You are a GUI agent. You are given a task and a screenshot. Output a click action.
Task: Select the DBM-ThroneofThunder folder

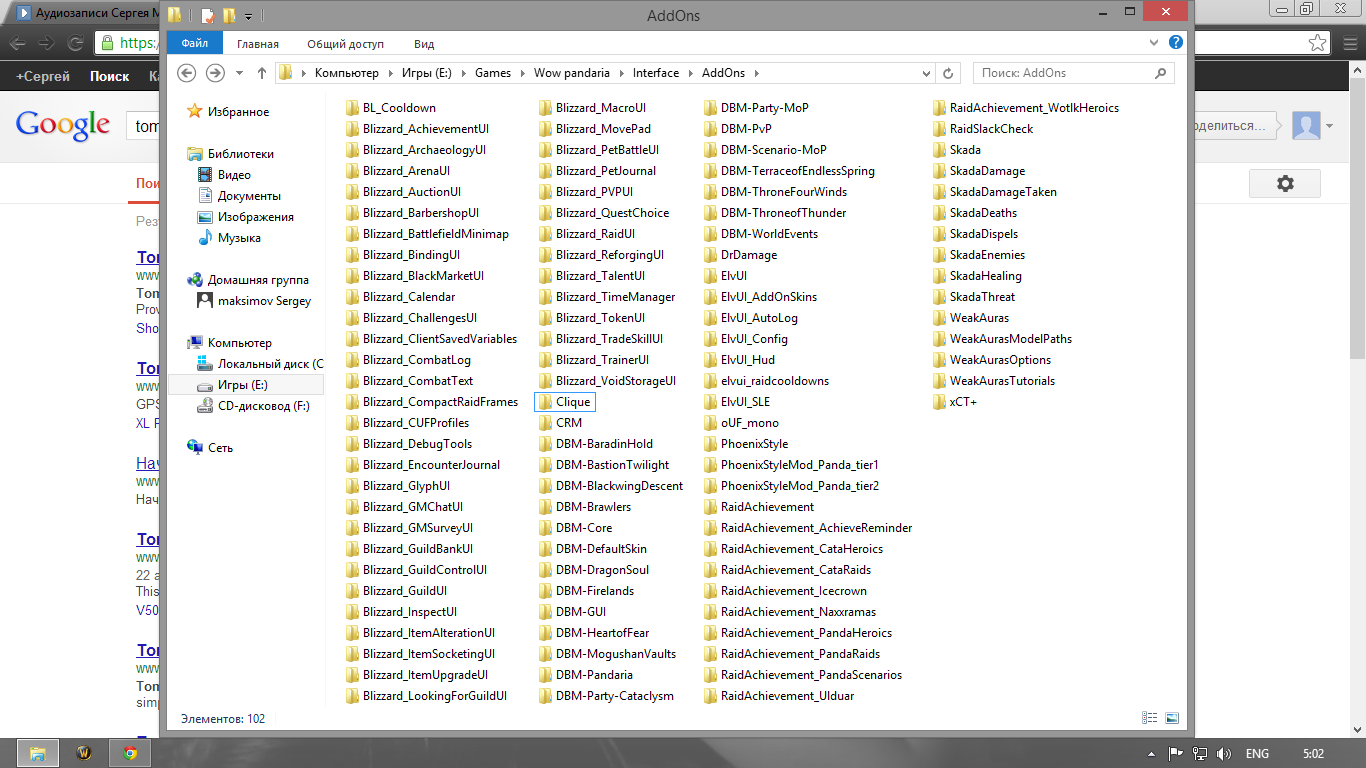pos(783,213)
